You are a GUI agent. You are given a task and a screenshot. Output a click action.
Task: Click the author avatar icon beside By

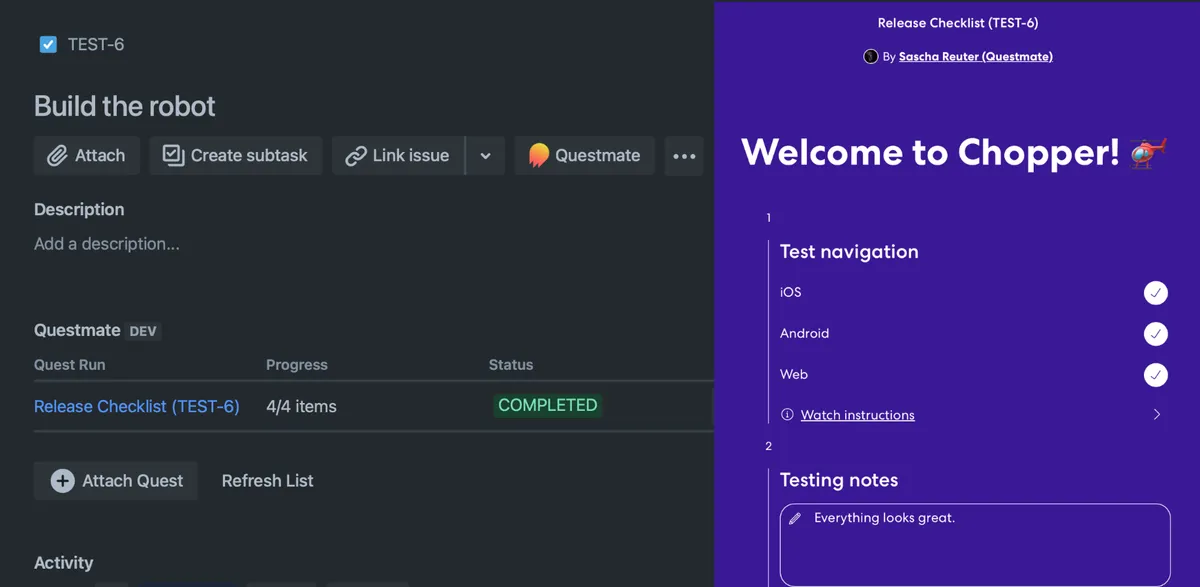pyautogui.click(x=871, y=57)
